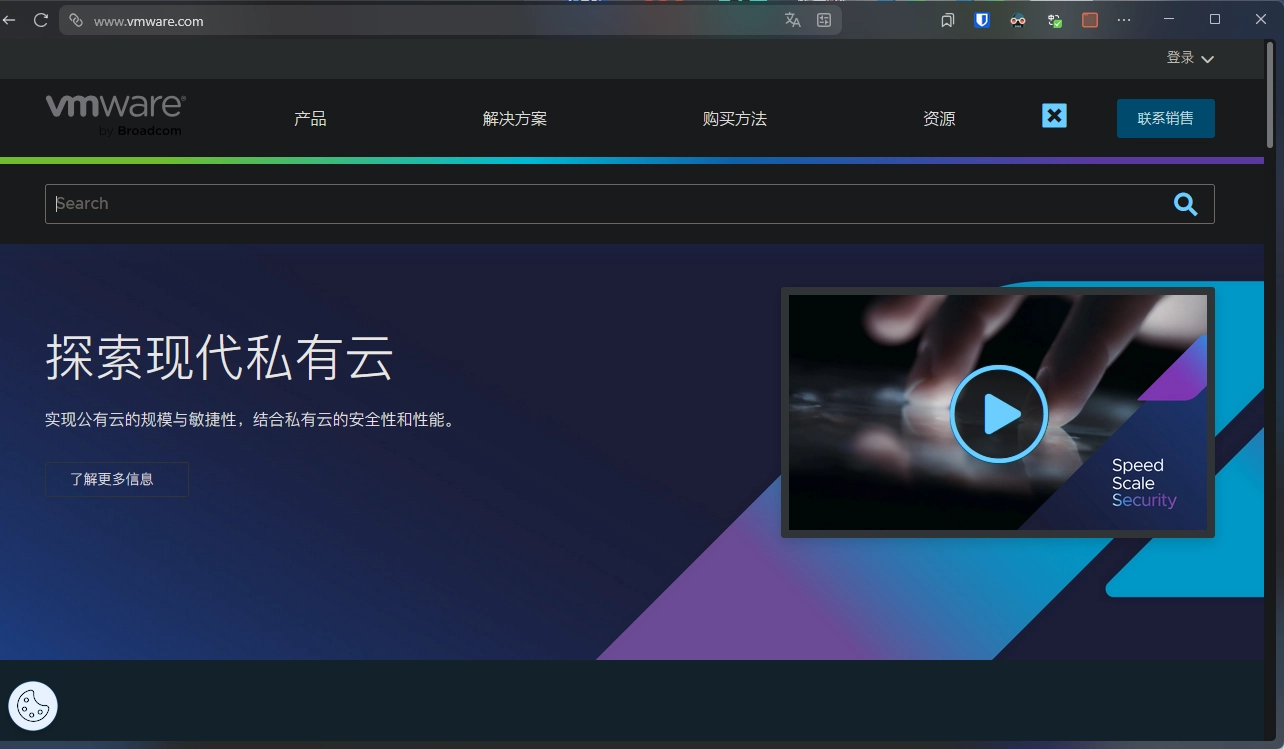
Task: Open the 产品 menu
Action: click(x=310, y=119)
